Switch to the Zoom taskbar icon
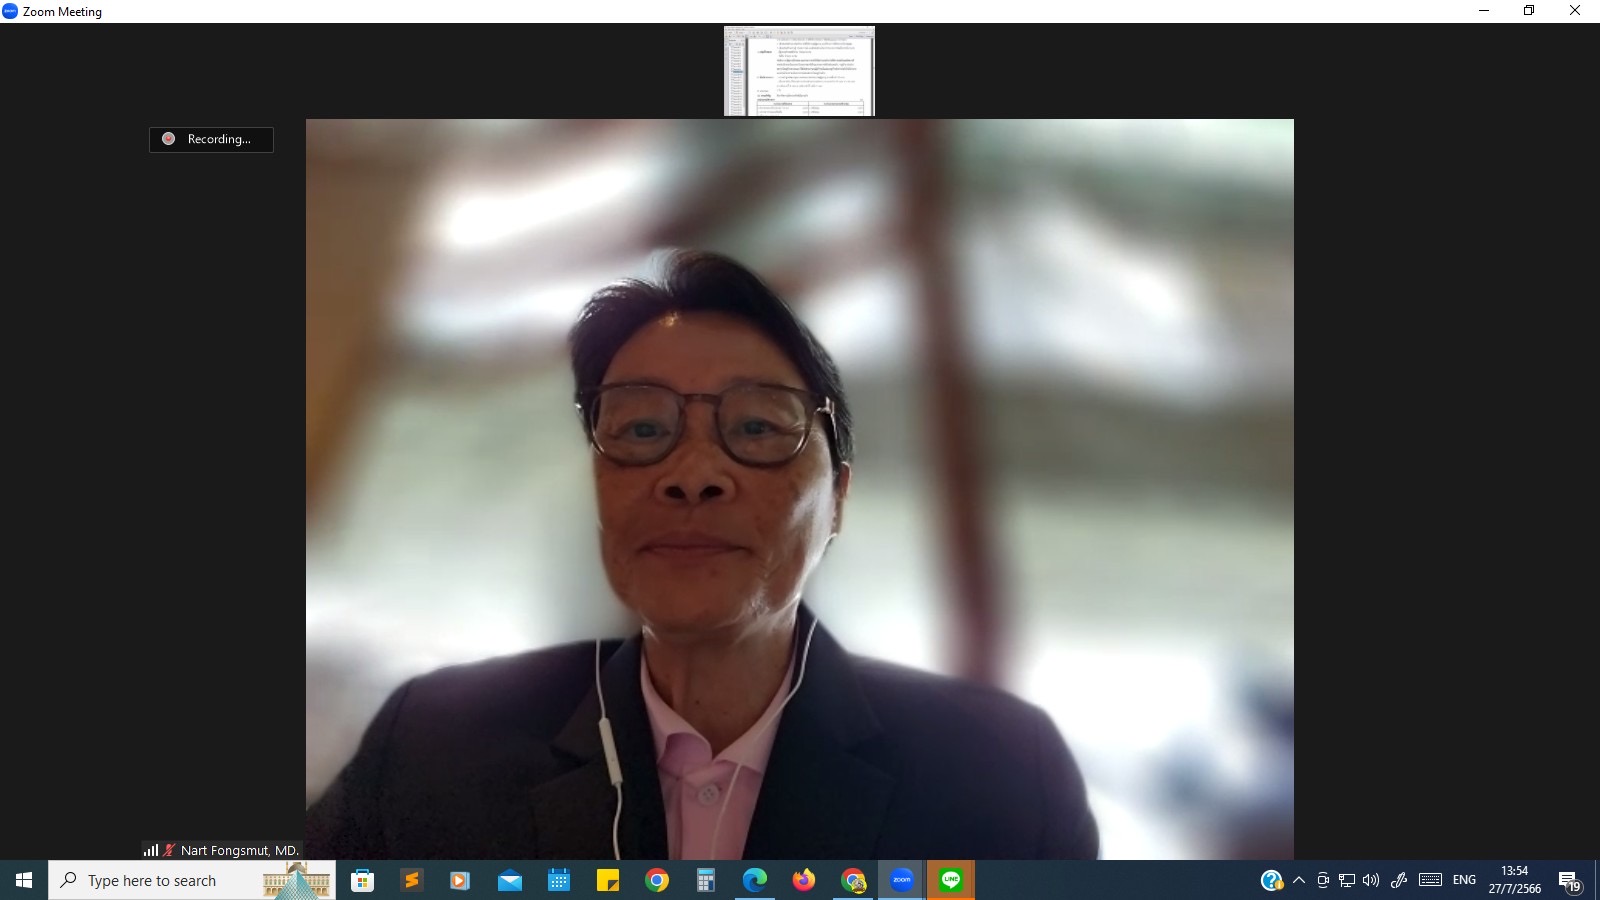Image resolution: width=1600 pixels, height=900 pixels. coord(902,880)
